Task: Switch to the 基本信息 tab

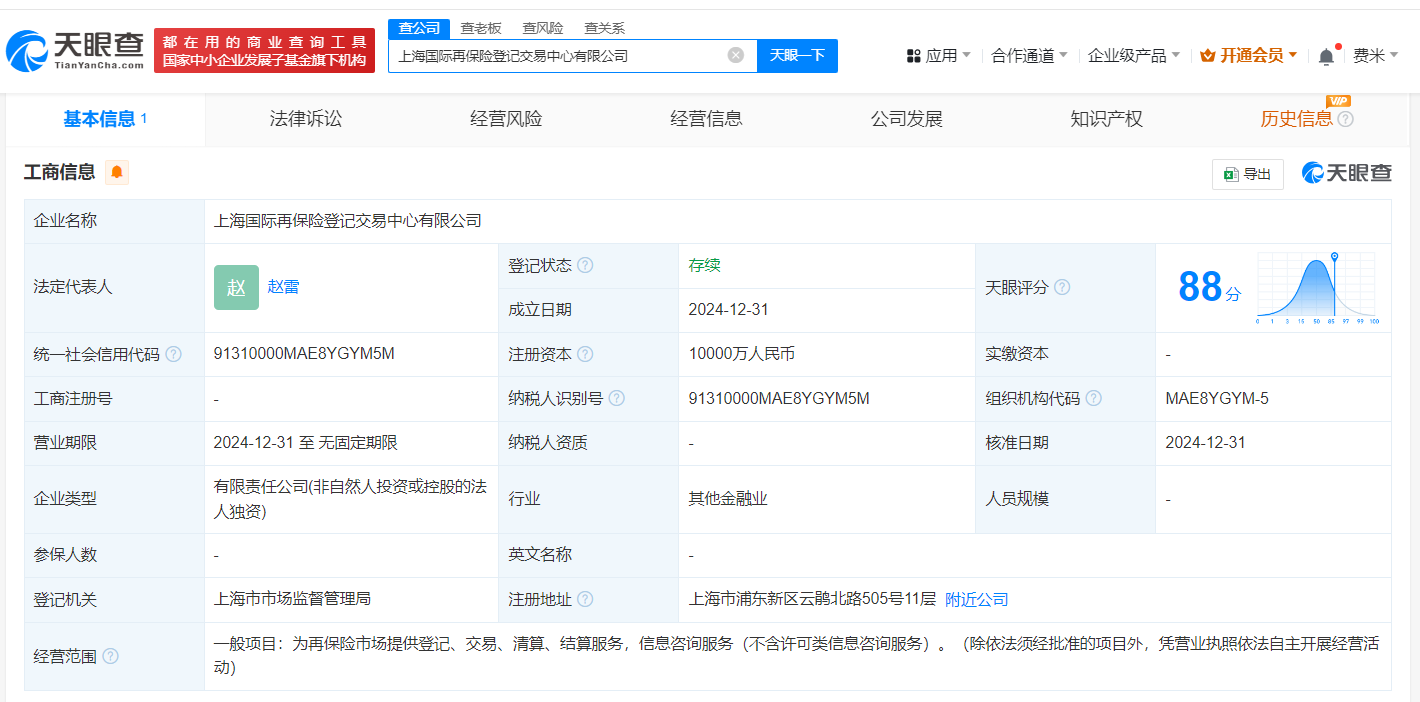Action: 105,119
